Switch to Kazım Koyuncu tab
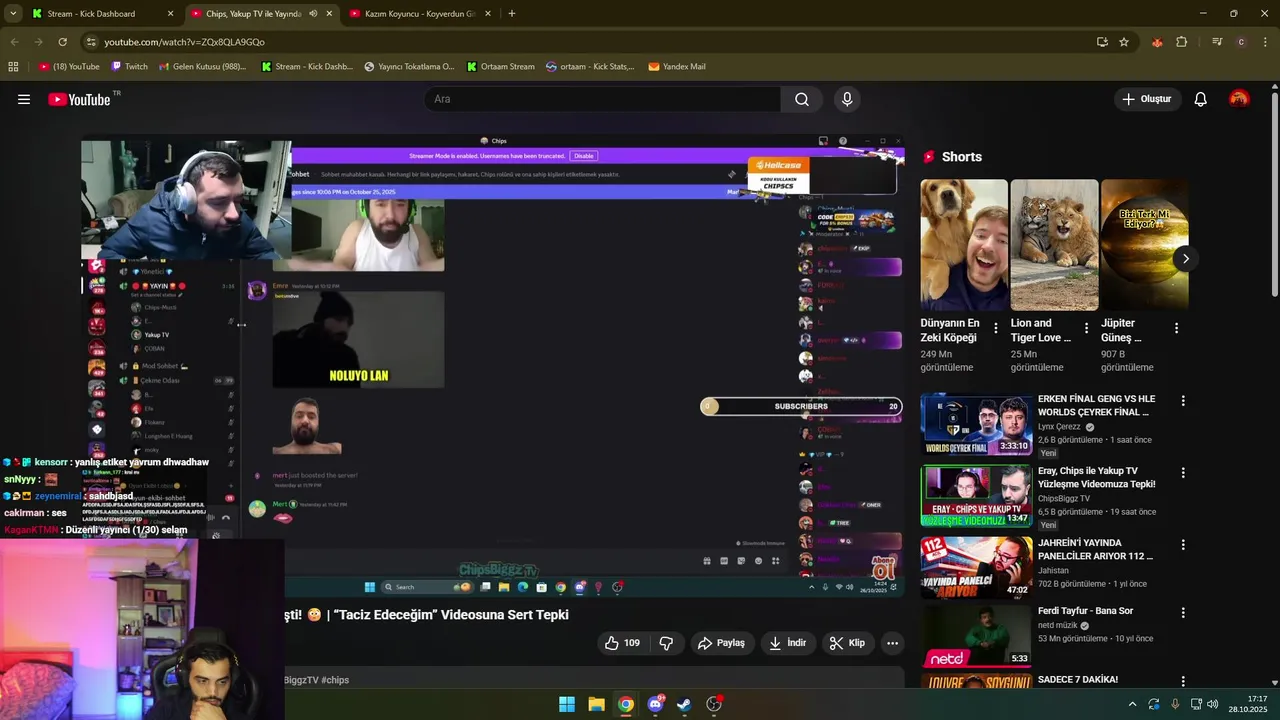Viewport: 1280px width, 720px height. [420, 14]
